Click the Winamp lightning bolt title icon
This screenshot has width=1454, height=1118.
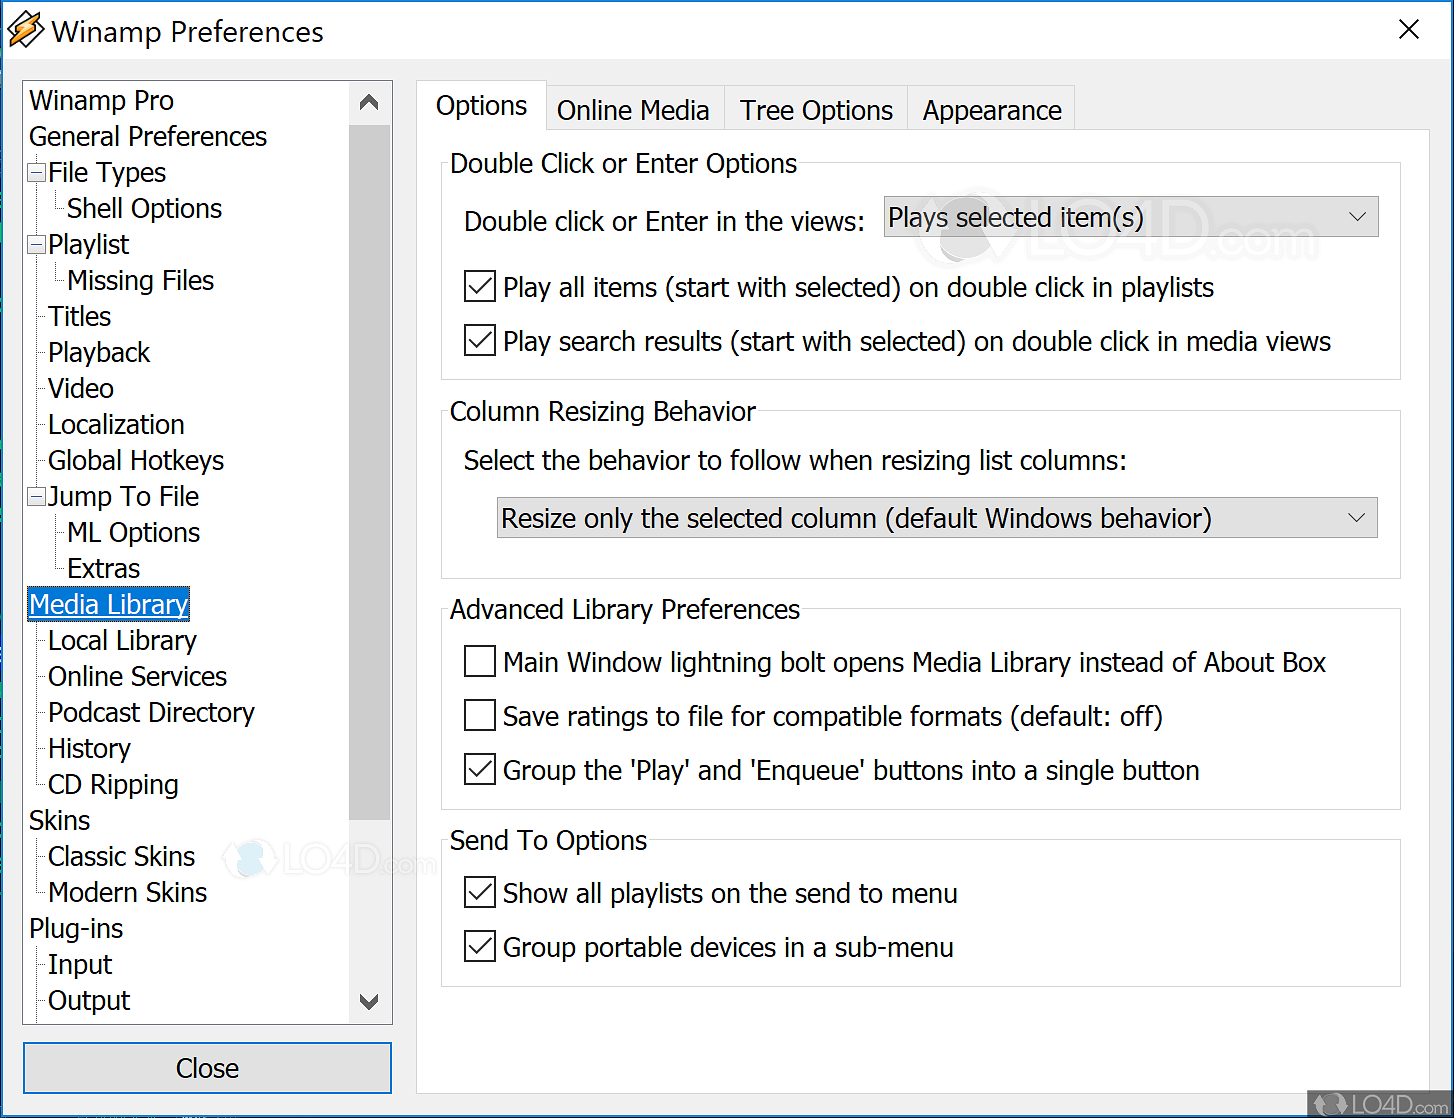point(25,30)
